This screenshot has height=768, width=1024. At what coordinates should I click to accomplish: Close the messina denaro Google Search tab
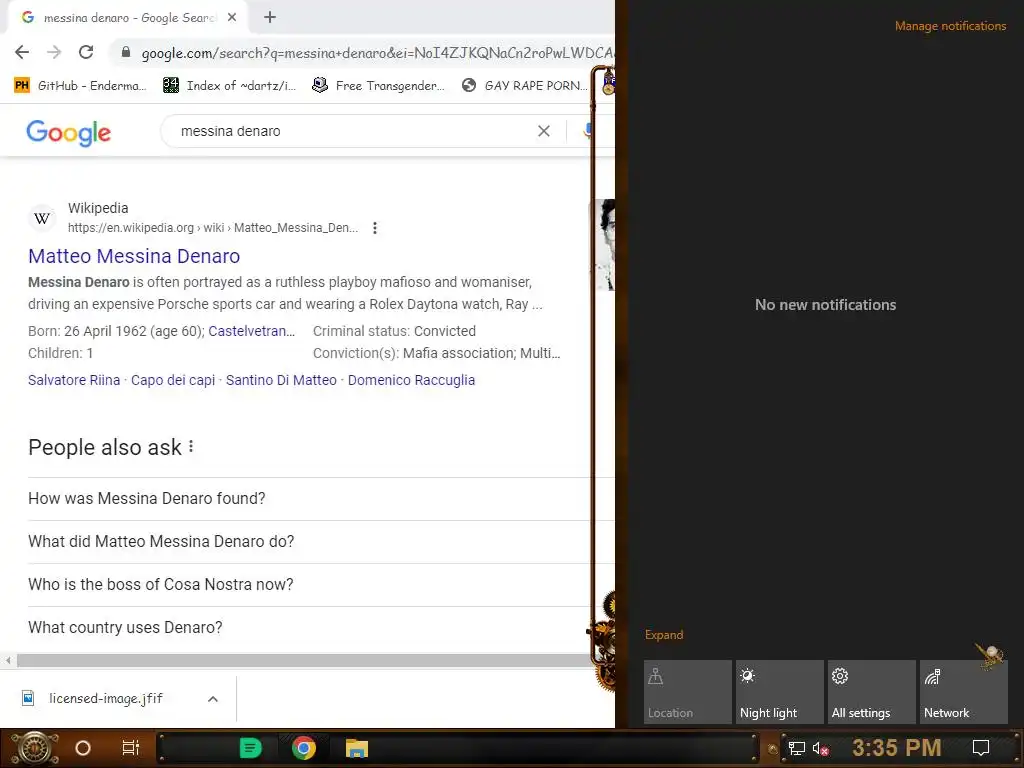232,18
